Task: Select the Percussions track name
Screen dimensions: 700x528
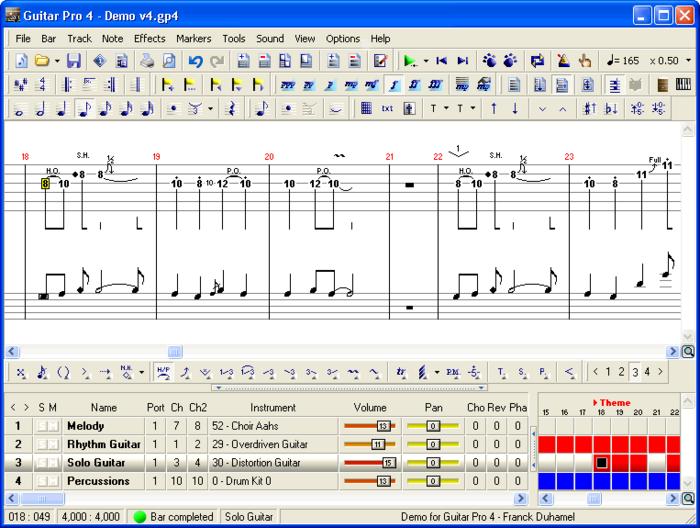Action: coord(98,481)
